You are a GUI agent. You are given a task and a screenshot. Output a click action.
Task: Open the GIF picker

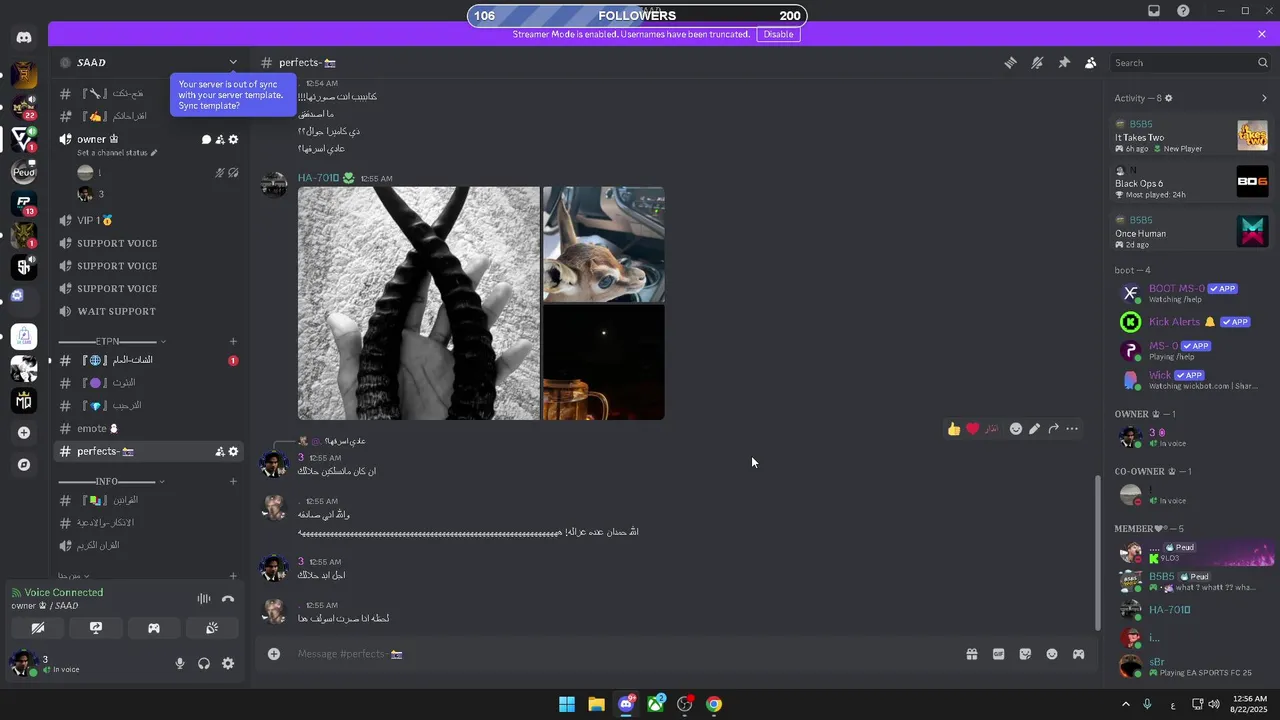point(998,654)
